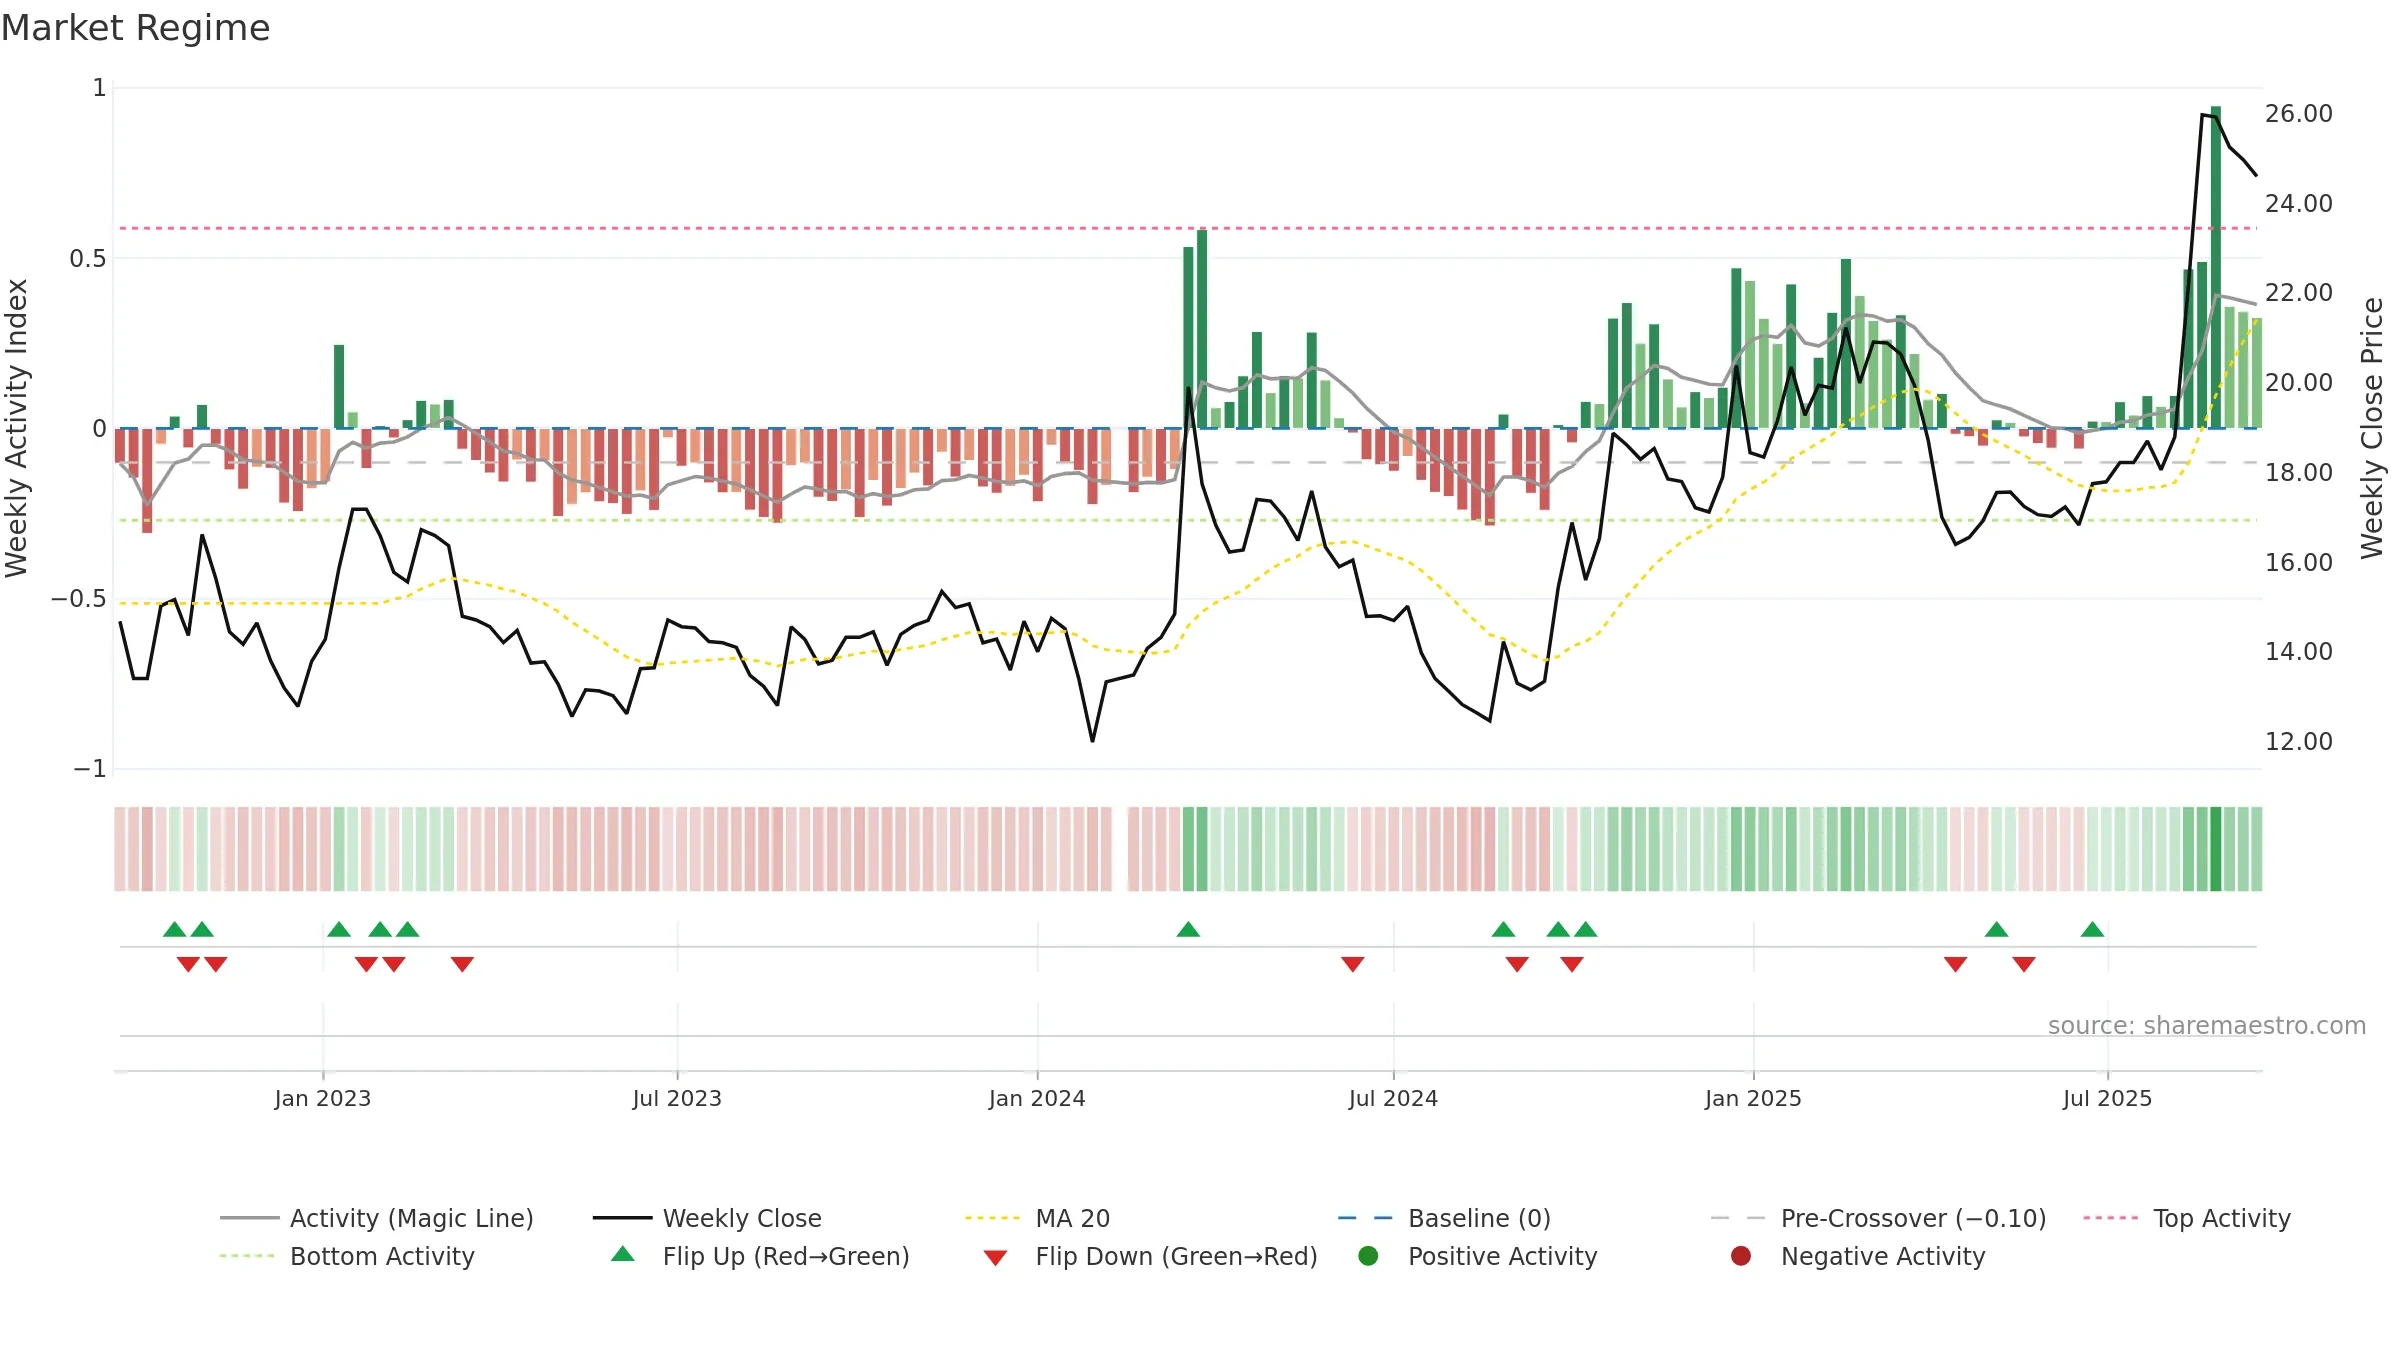Click the green Flip Up triangle in legend
Viewport: 2400px width, 1350px height.
pyautogui.click(x=622, y=1254)
